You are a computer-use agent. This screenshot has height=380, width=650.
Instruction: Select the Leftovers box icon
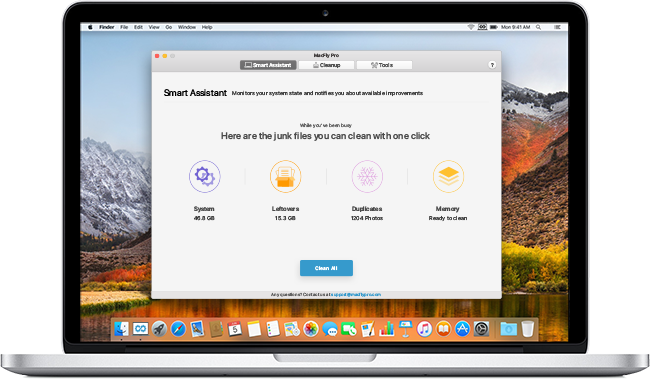pos(286,177)
